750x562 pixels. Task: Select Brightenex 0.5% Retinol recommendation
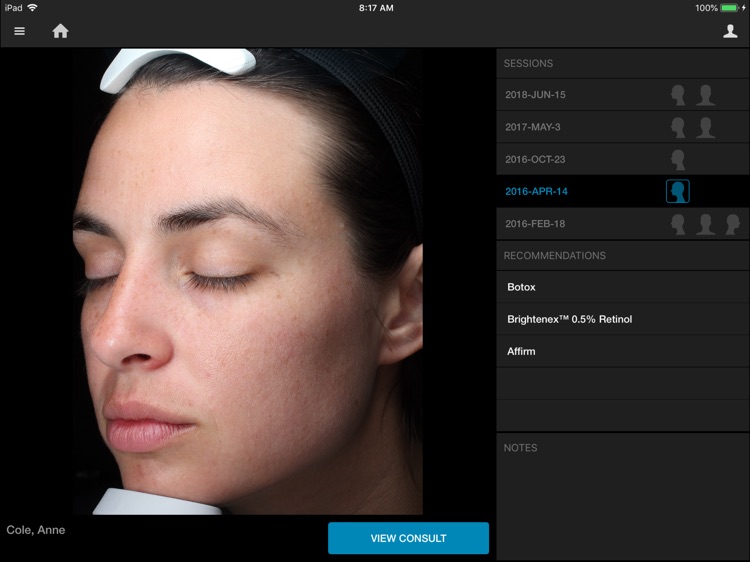623,319
